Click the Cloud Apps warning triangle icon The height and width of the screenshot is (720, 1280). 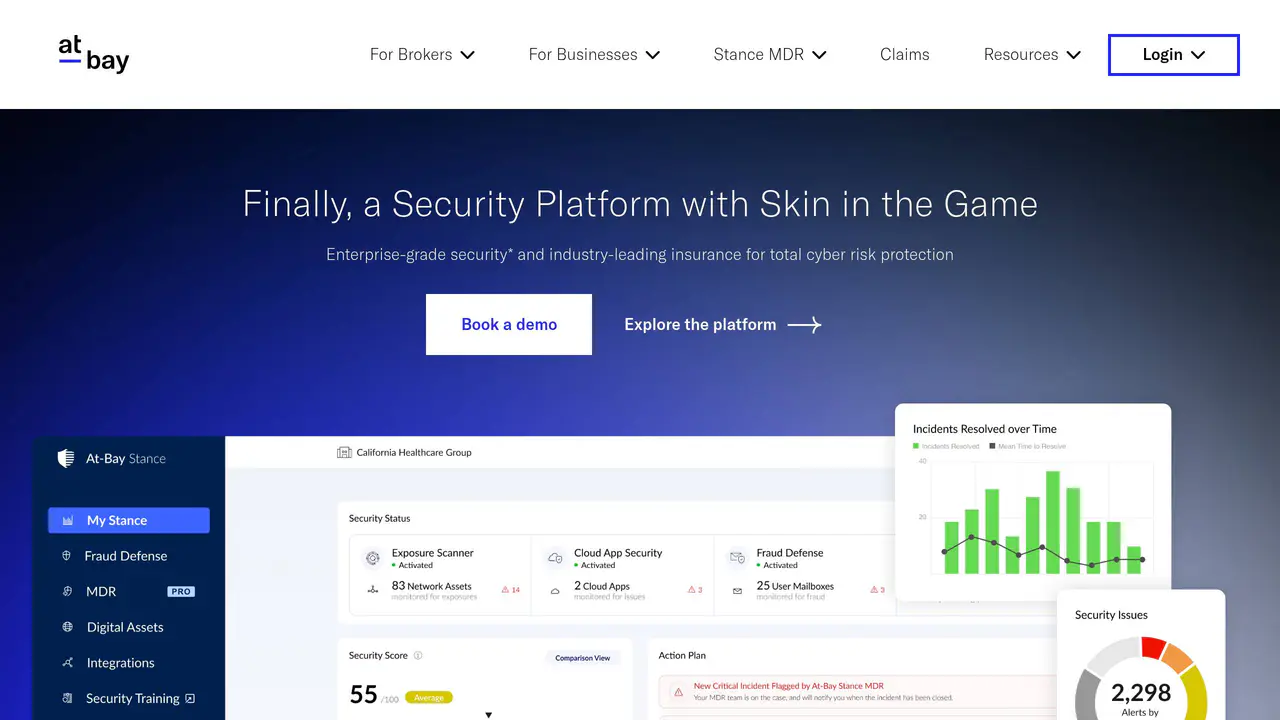[691, 590]
